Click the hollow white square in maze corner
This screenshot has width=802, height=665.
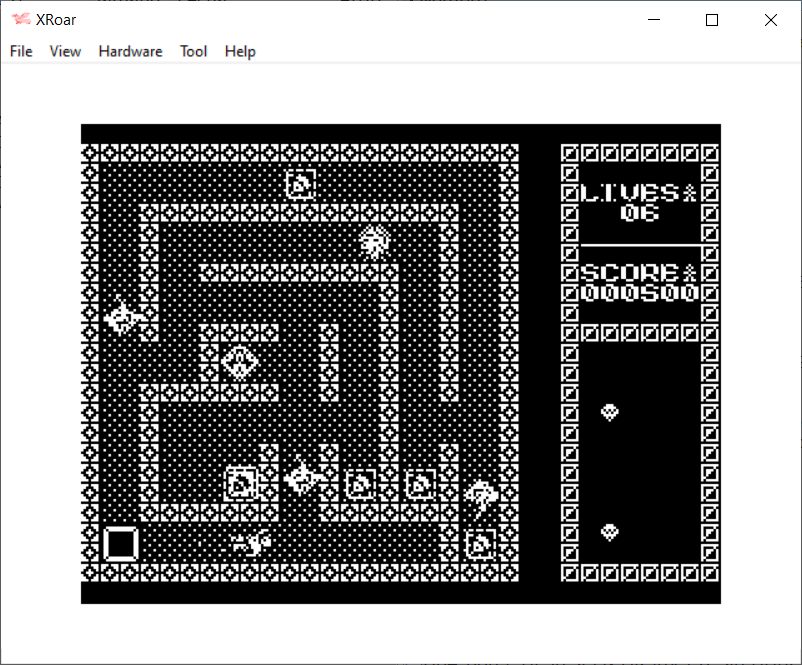(x=120, y=544)
